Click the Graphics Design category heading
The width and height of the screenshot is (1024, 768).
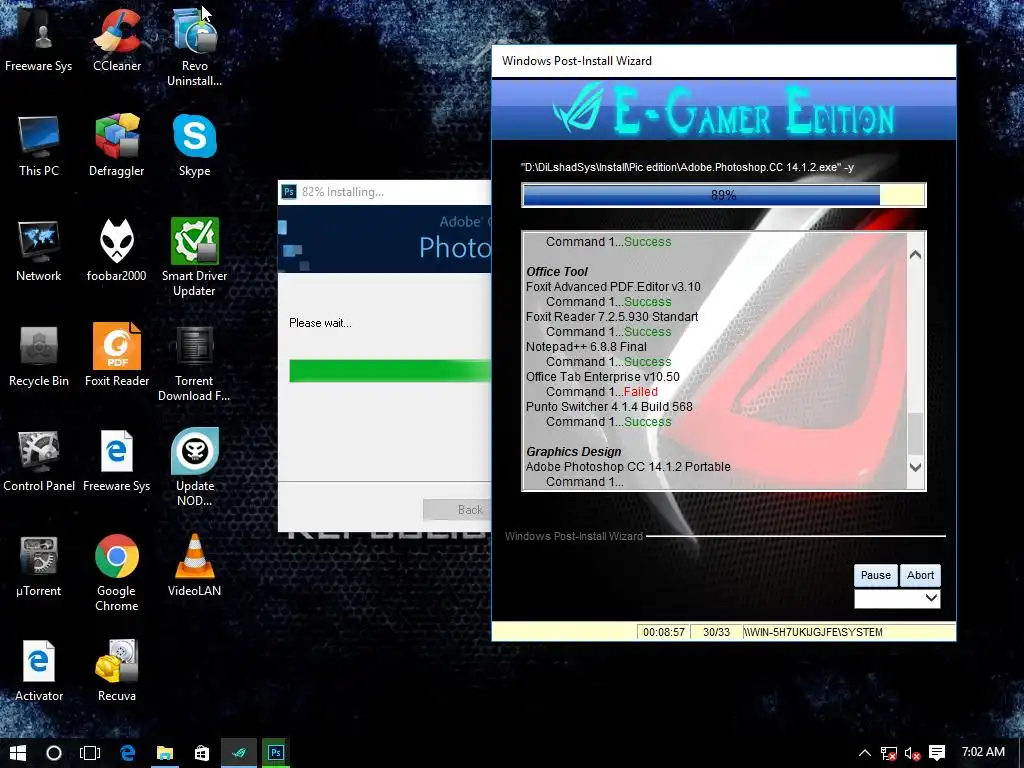pos(573,452)
